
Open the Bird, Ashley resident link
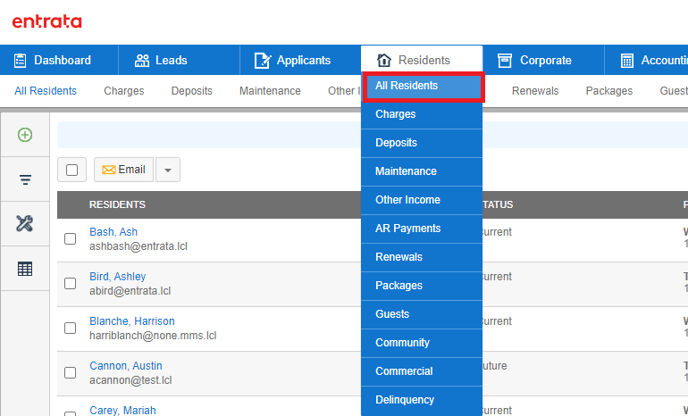118,276
